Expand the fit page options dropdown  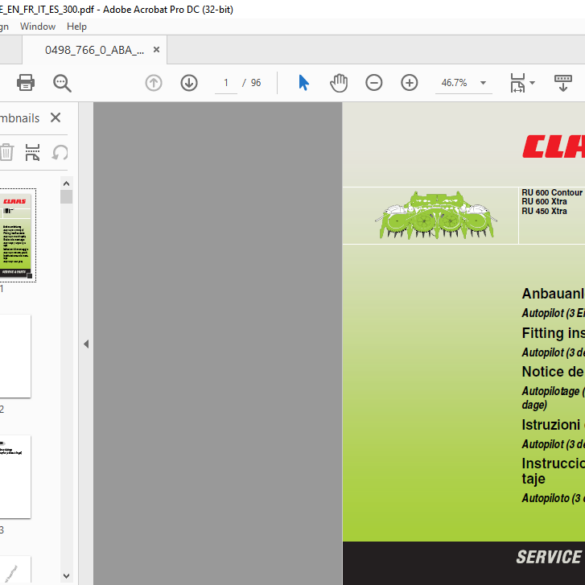(532, 82)
